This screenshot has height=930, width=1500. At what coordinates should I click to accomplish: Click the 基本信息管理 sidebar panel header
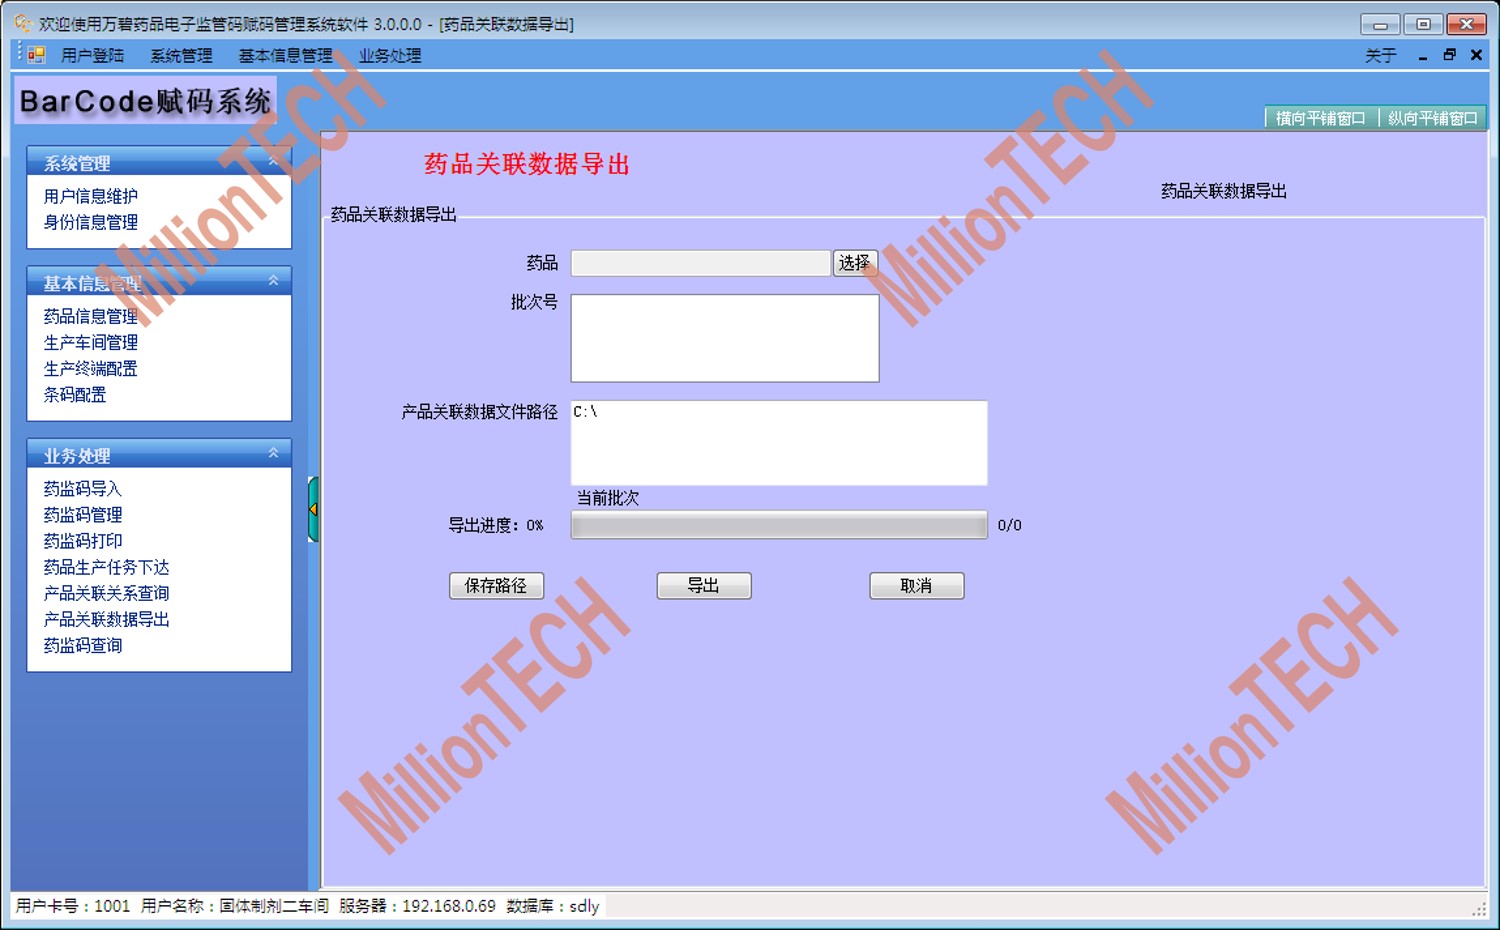[x=159, y=282]
